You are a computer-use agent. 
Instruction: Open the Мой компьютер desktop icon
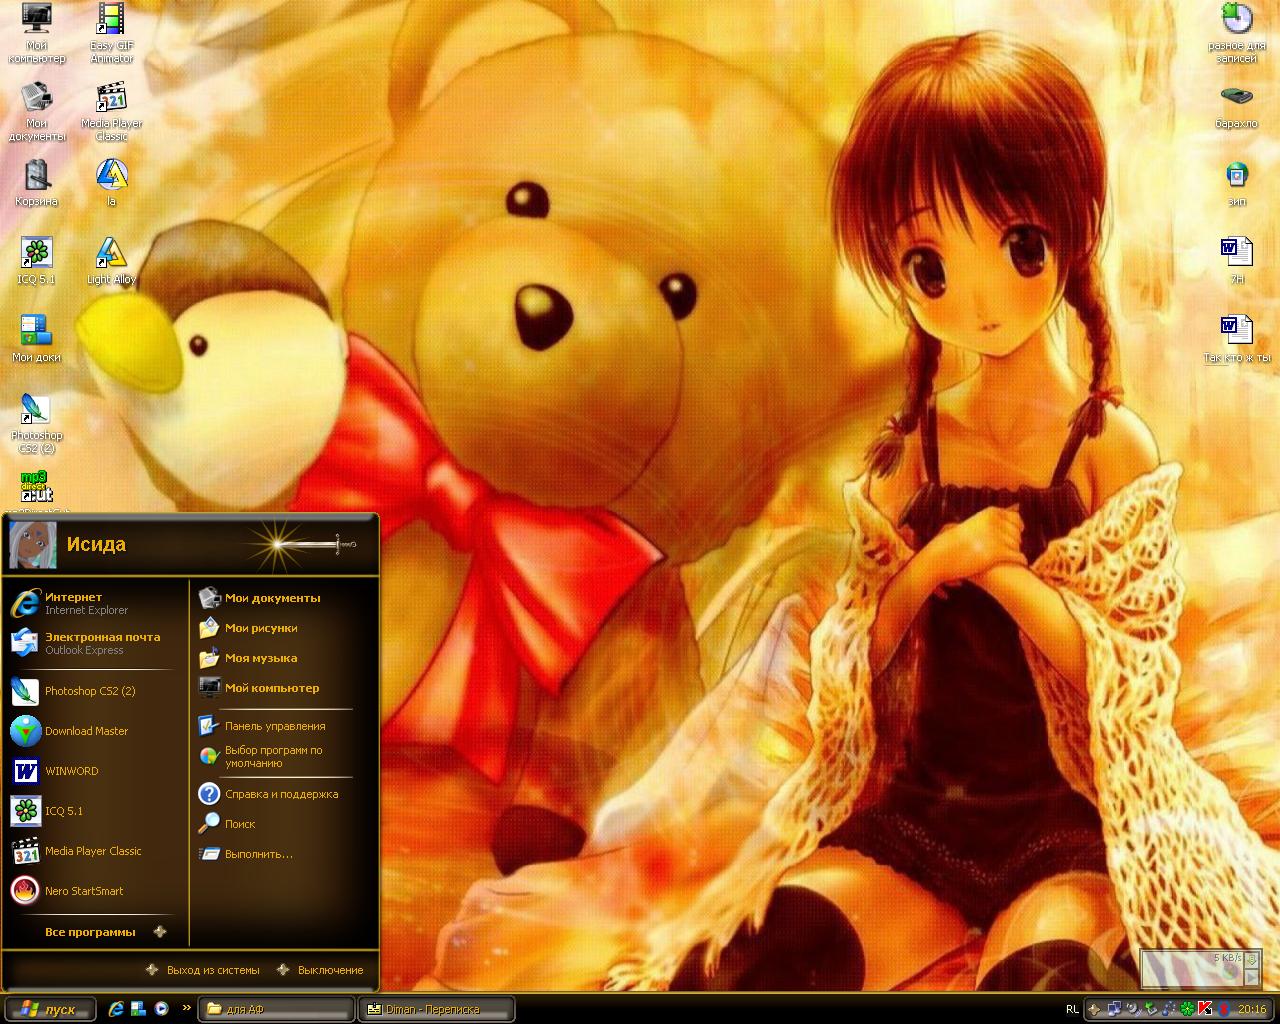(37, 33)
